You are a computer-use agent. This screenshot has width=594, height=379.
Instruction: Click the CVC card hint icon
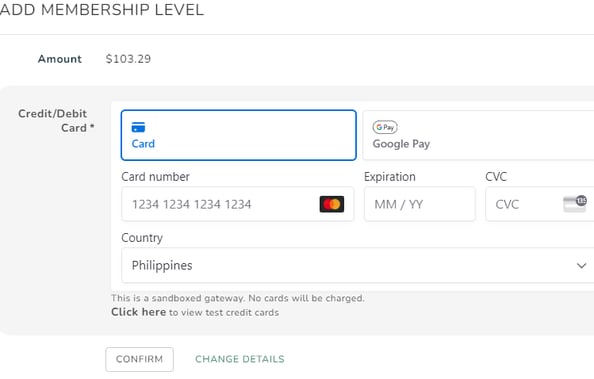coord(575,204)
